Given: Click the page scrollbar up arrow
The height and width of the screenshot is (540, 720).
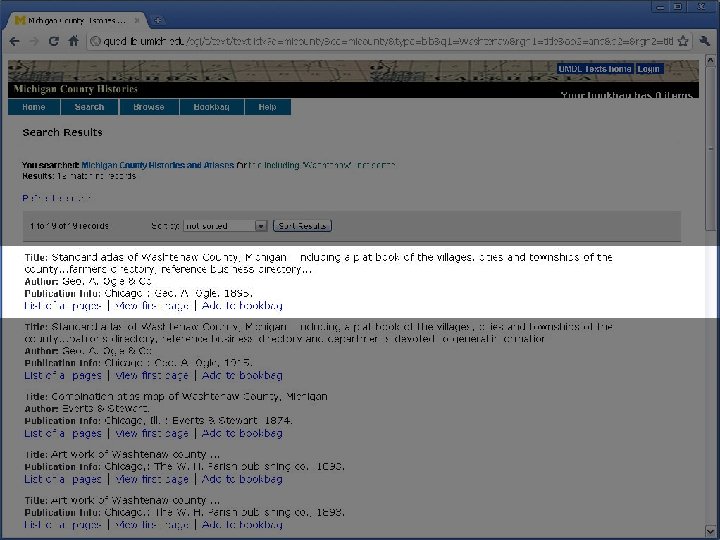Looking at the screenshot, I should [x=710, y=60].
